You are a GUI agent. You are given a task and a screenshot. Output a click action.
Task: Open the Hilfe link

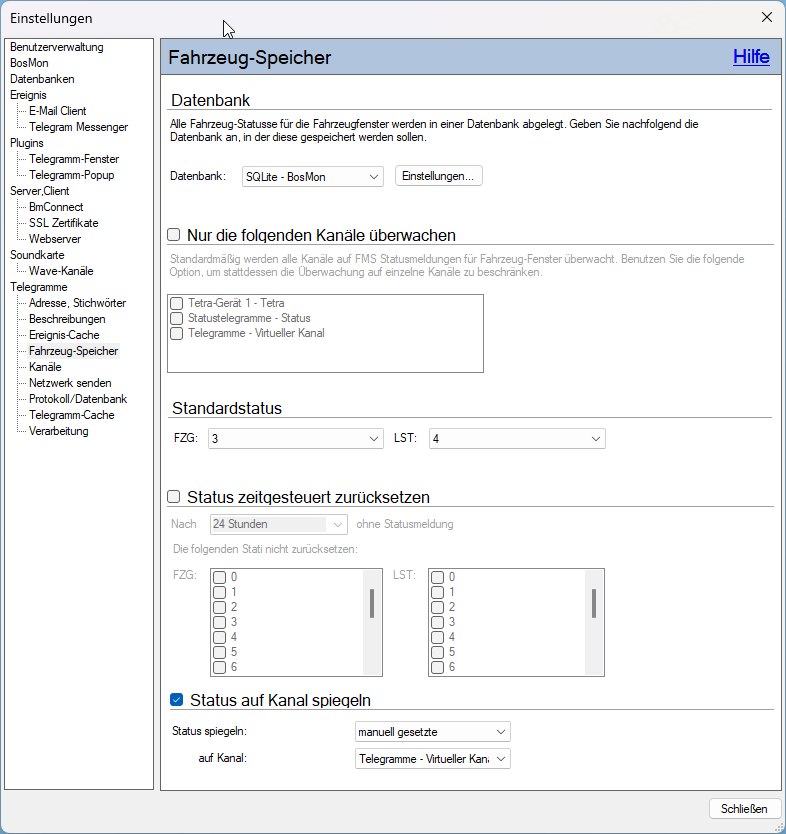tap(751, 56)
